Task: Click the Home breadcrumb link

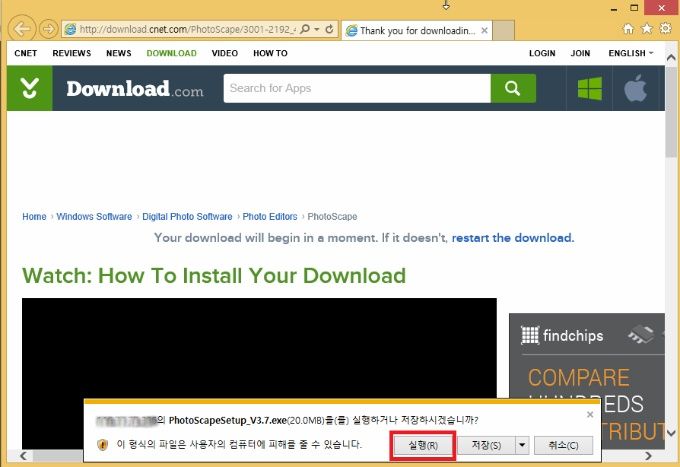Action: click(34, 216)
